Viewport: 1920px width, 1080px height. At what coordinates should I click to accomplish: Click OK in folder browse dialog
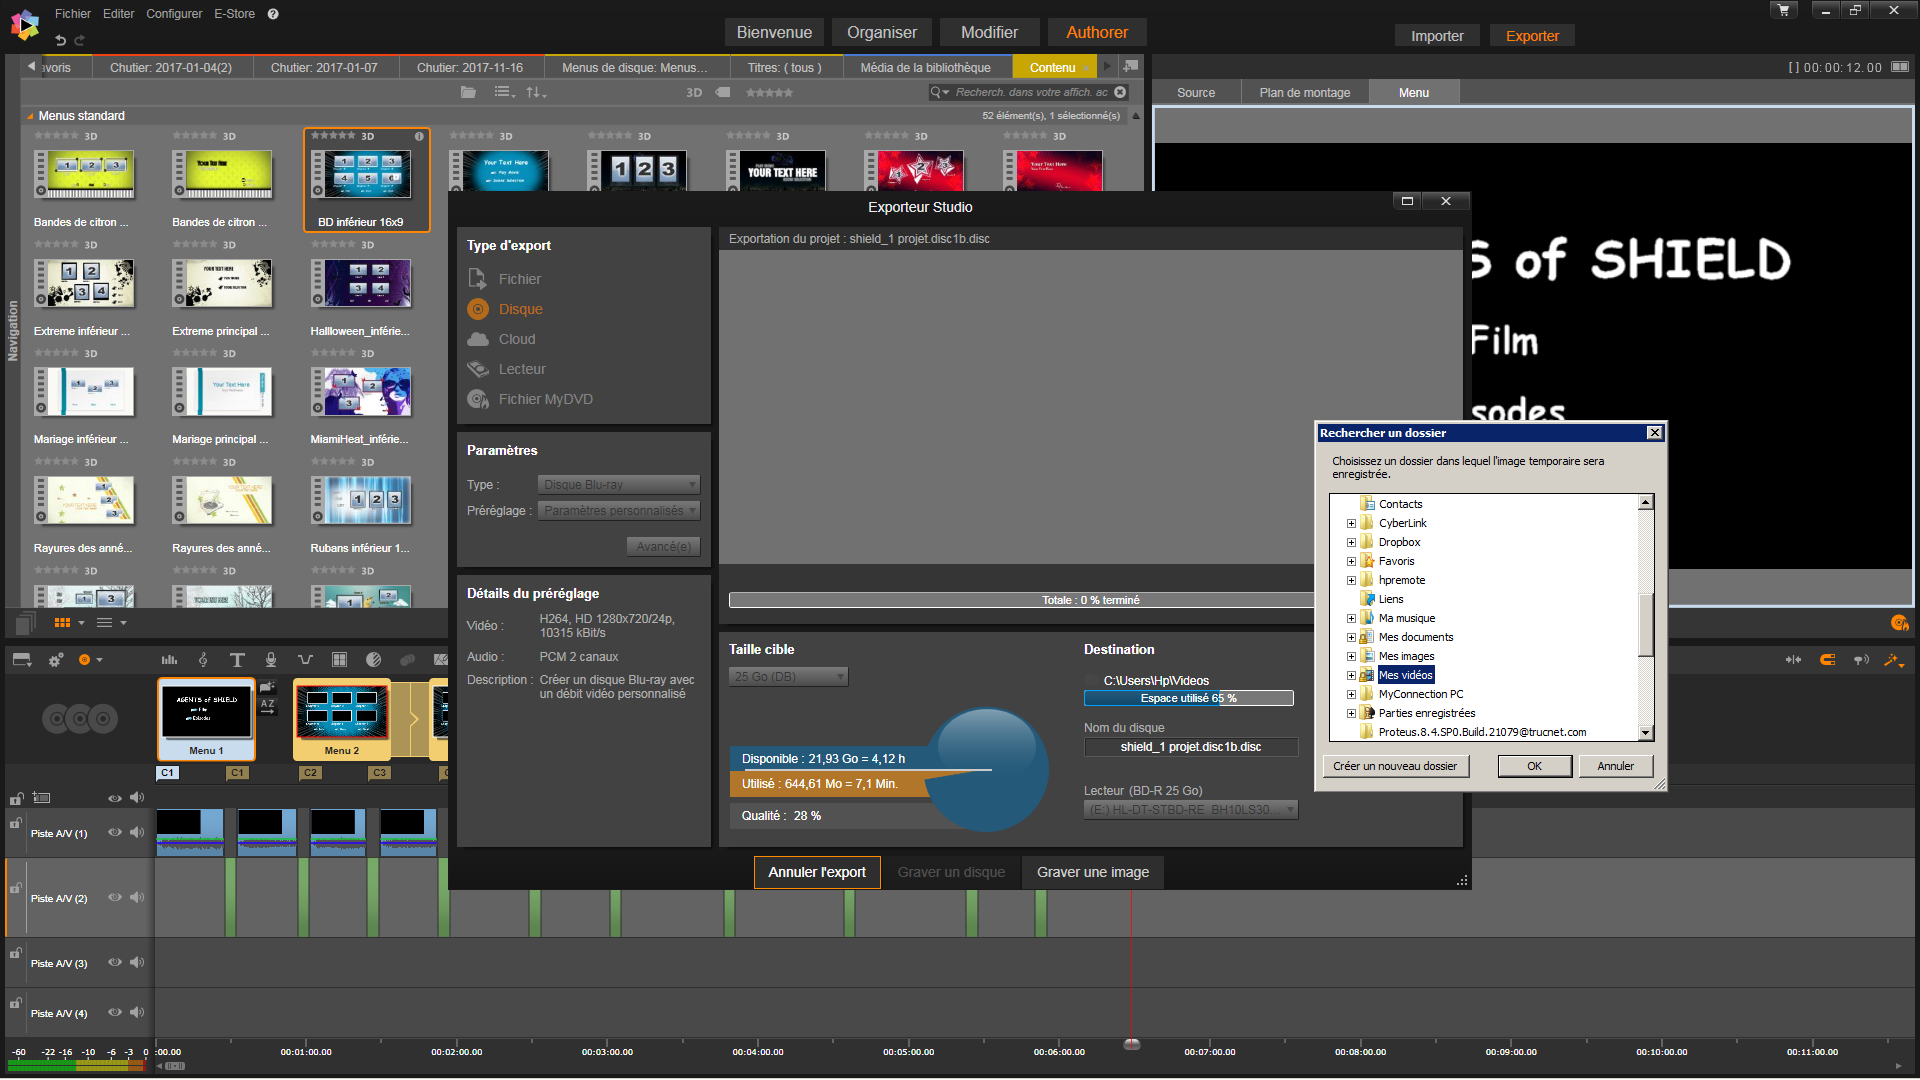1534,766
